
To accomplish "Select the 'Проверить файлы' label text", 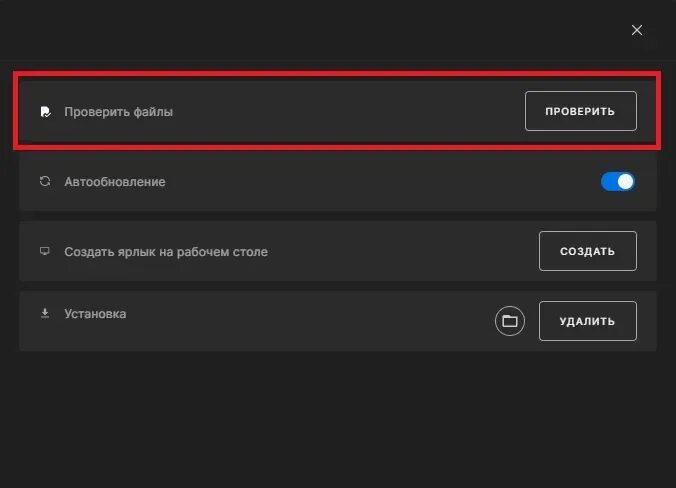I will [x=119, y=112].
